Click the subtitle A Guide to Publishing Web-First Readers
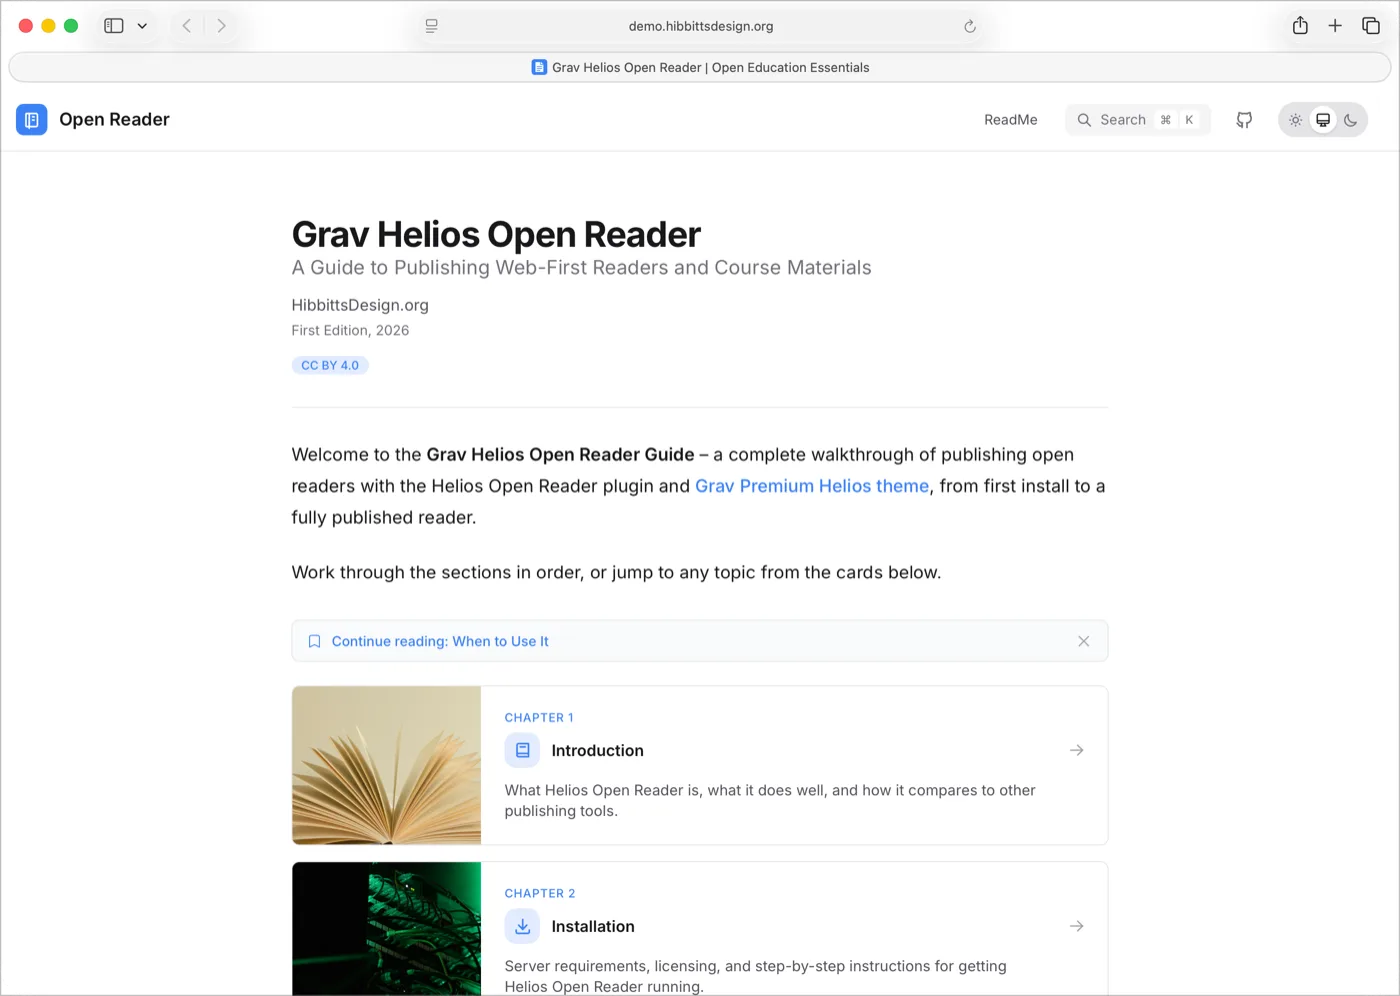 coord(581,268)
